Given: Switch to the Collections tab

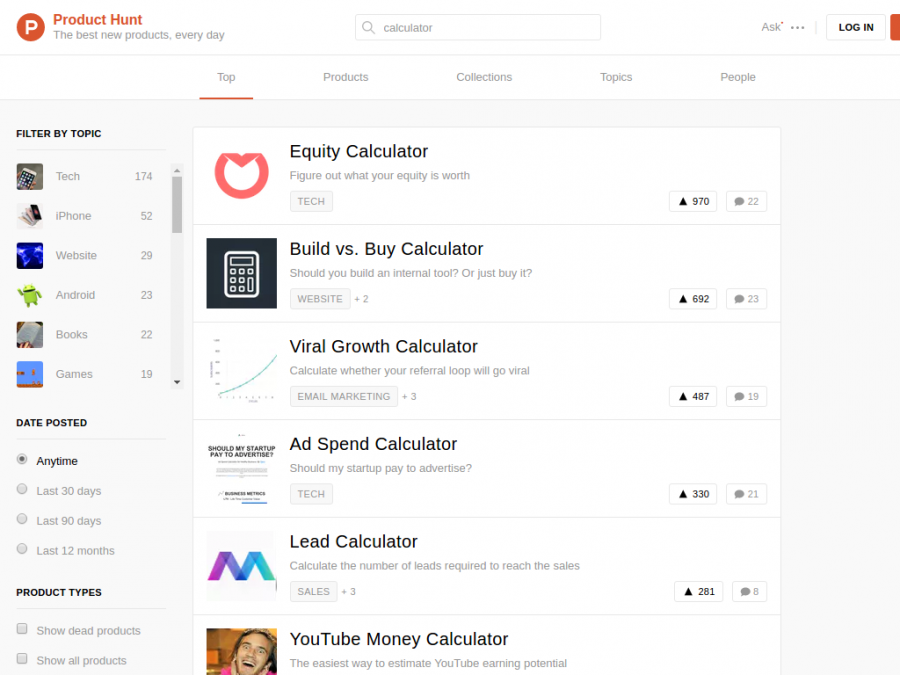Looking at the screenshot, I should click(x=484, y=77).
